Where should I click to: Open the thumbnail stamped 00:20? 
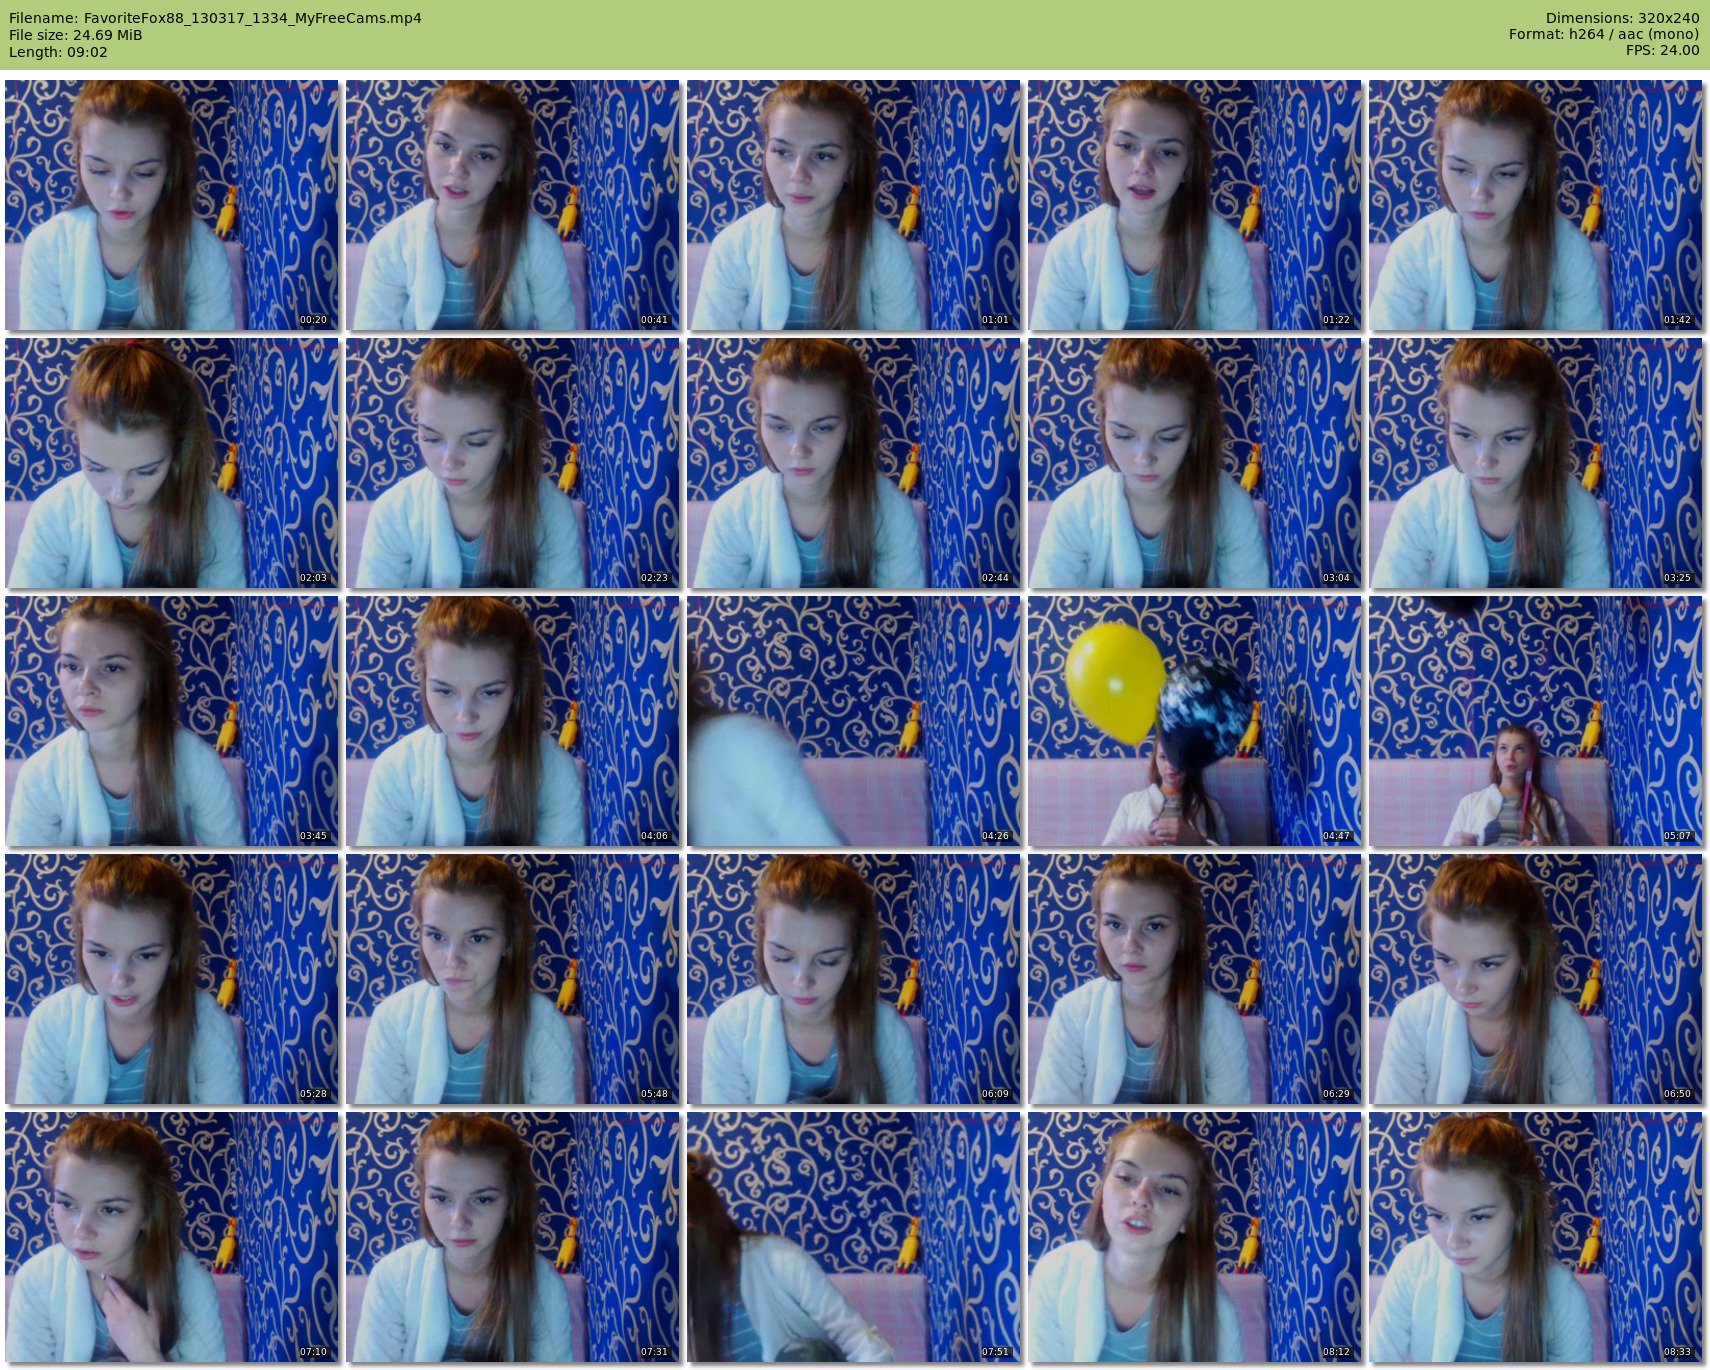[171, 205]
